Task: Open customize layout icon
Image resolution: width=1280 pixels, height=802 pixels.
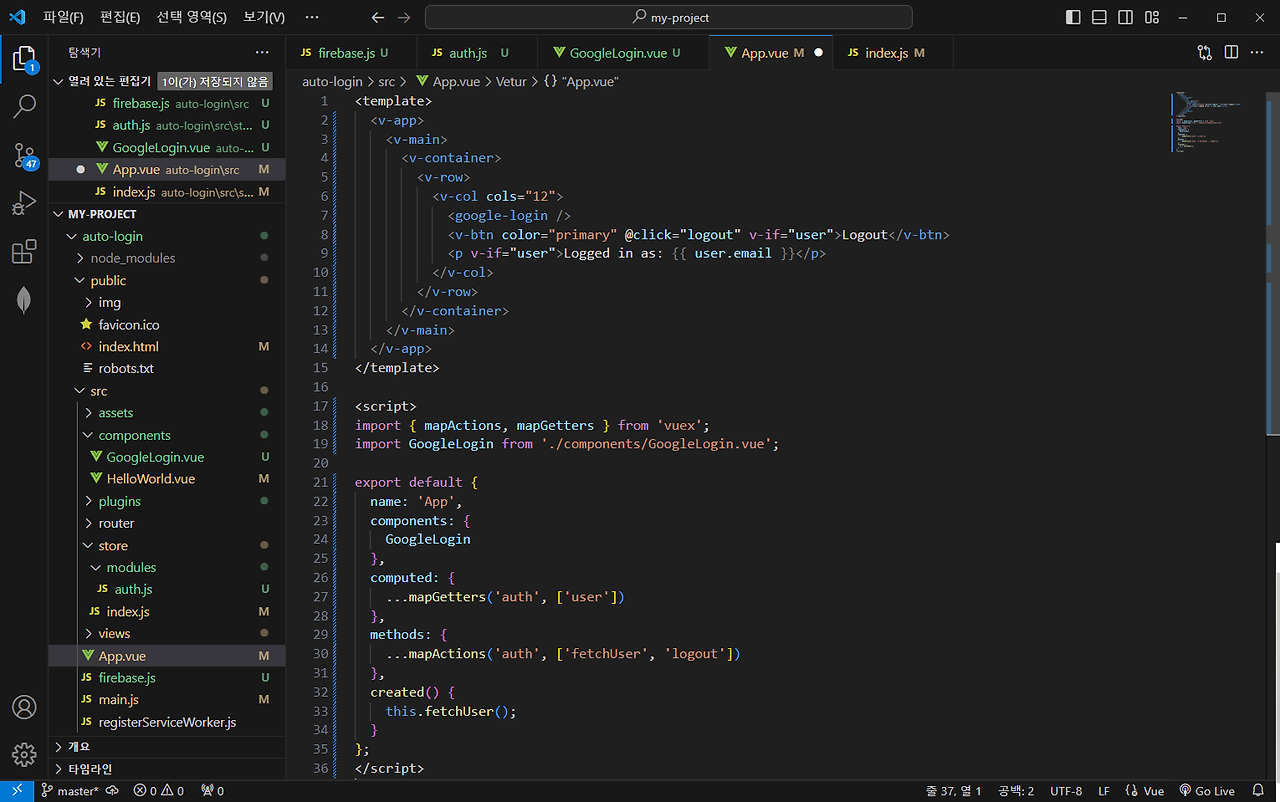Action: click(x=1152, y=17)
